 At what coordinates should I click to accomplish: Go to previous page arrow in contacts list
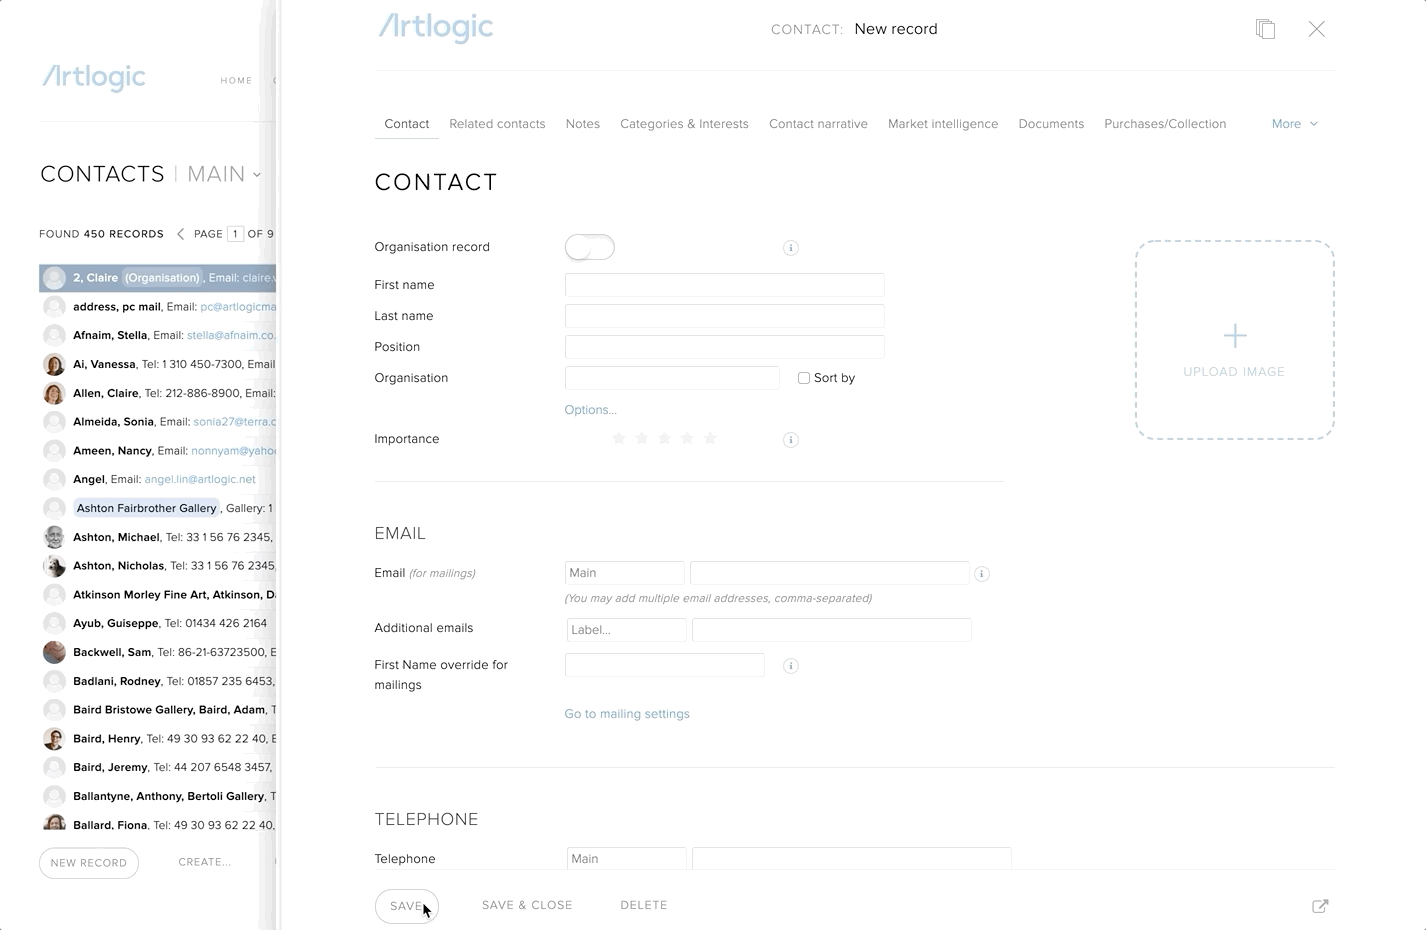[180, 234]
